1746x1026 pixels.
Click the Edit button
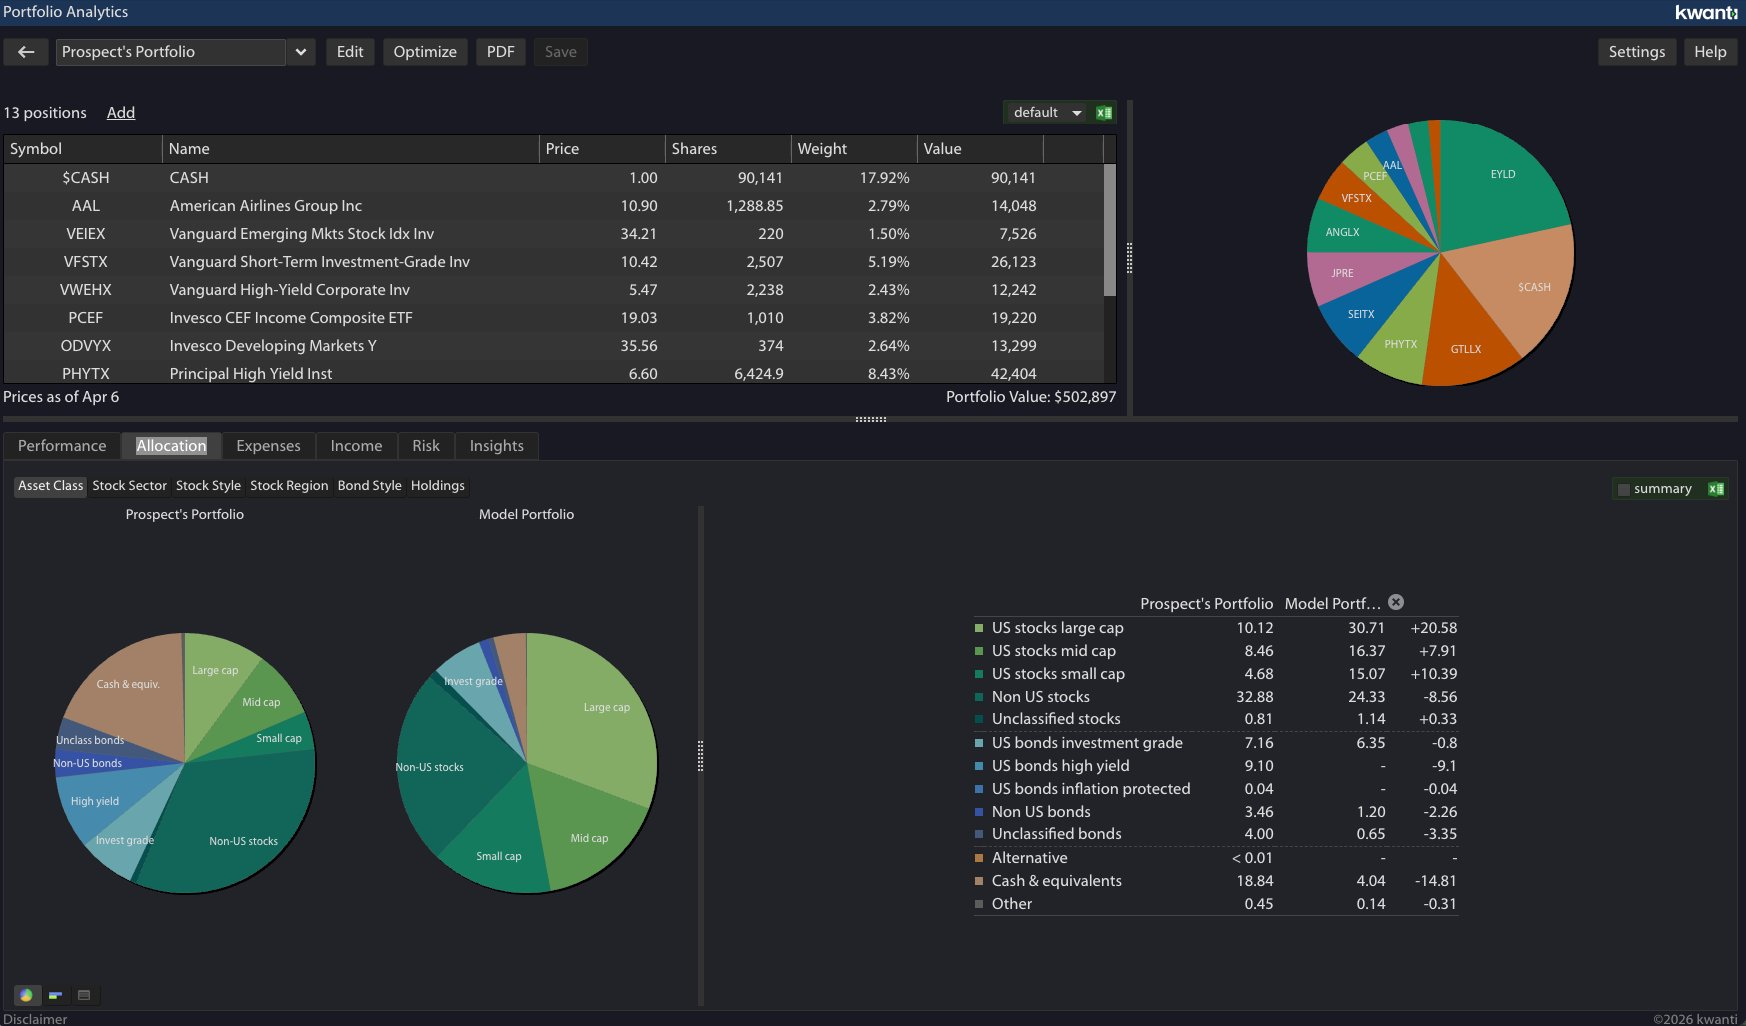point(350,52)
